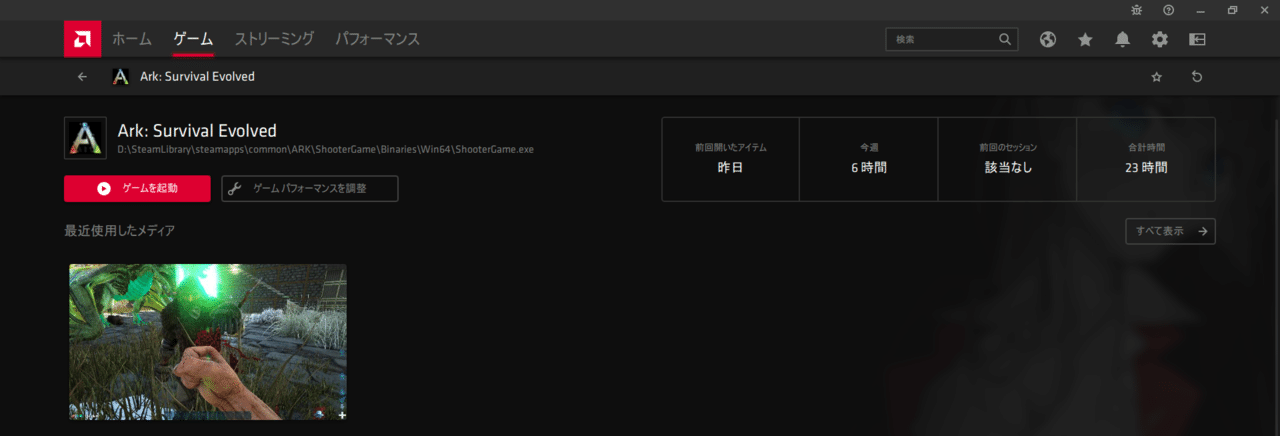Open the help question mark icon
This screenshot has height=436, width=1280.
click(1168, 10)
